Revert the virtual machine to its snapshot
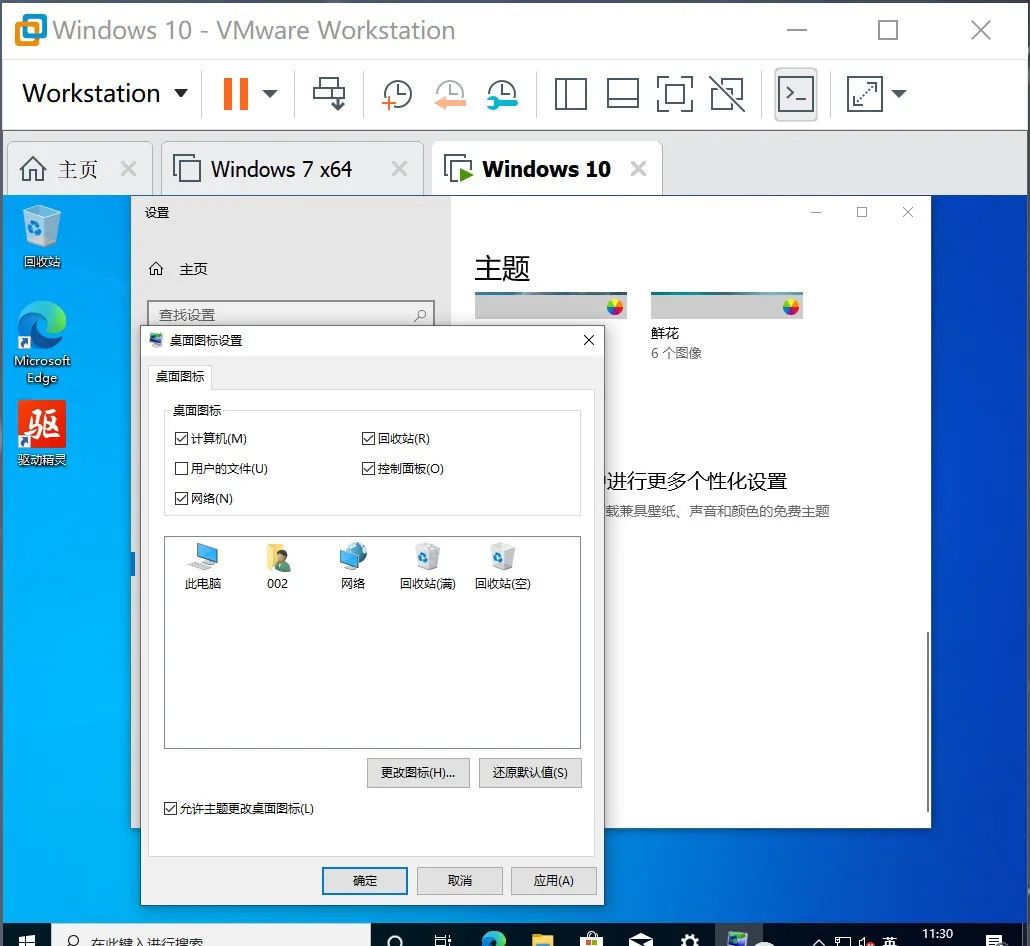 (x=450, y=93)
